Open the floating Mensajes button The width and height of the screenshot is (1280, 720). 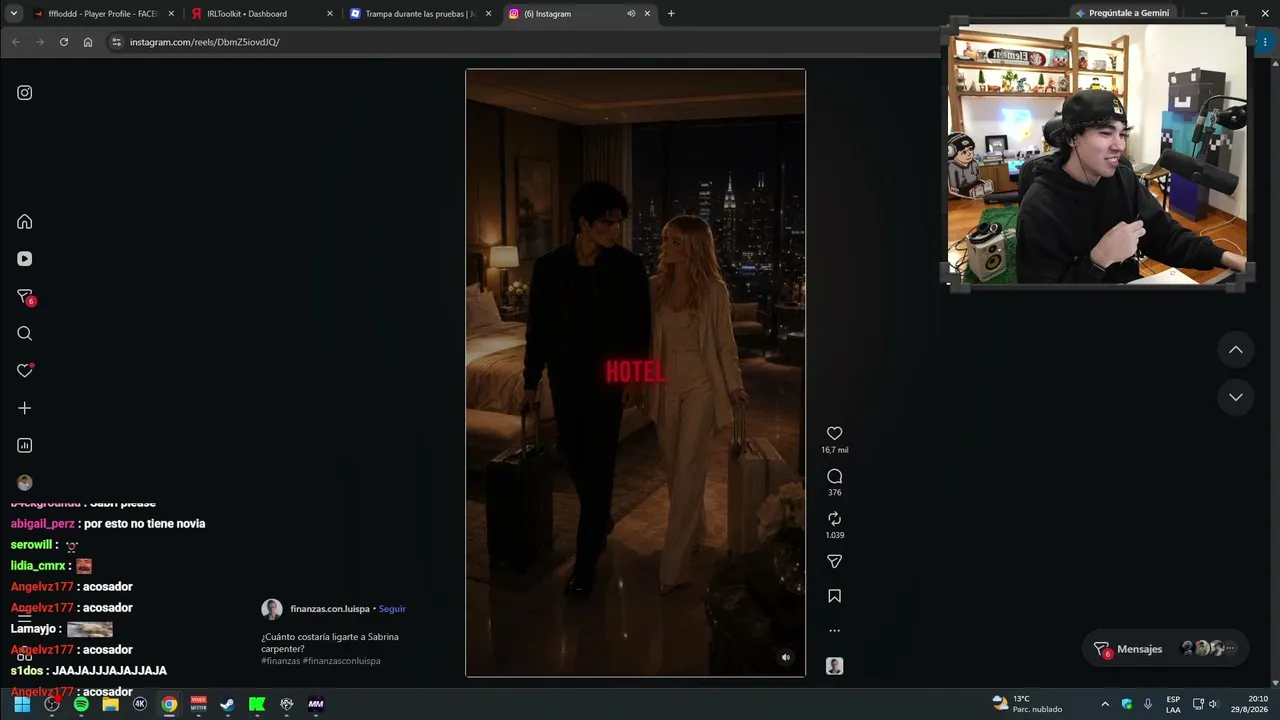1166,649
